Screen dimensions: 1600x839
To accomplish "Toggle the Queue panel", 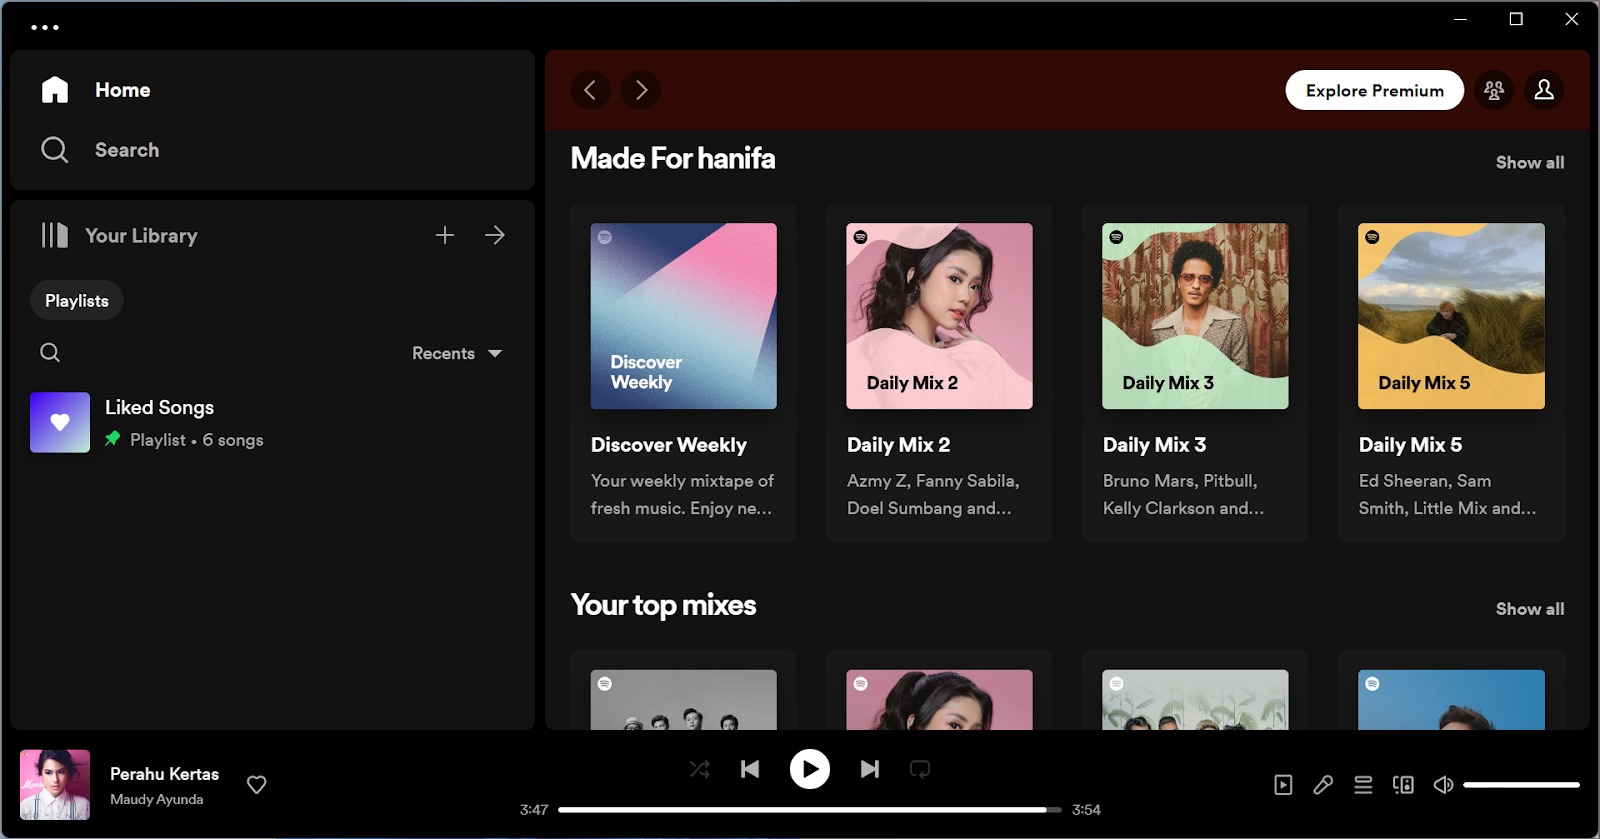I will tap(1363, 785).
